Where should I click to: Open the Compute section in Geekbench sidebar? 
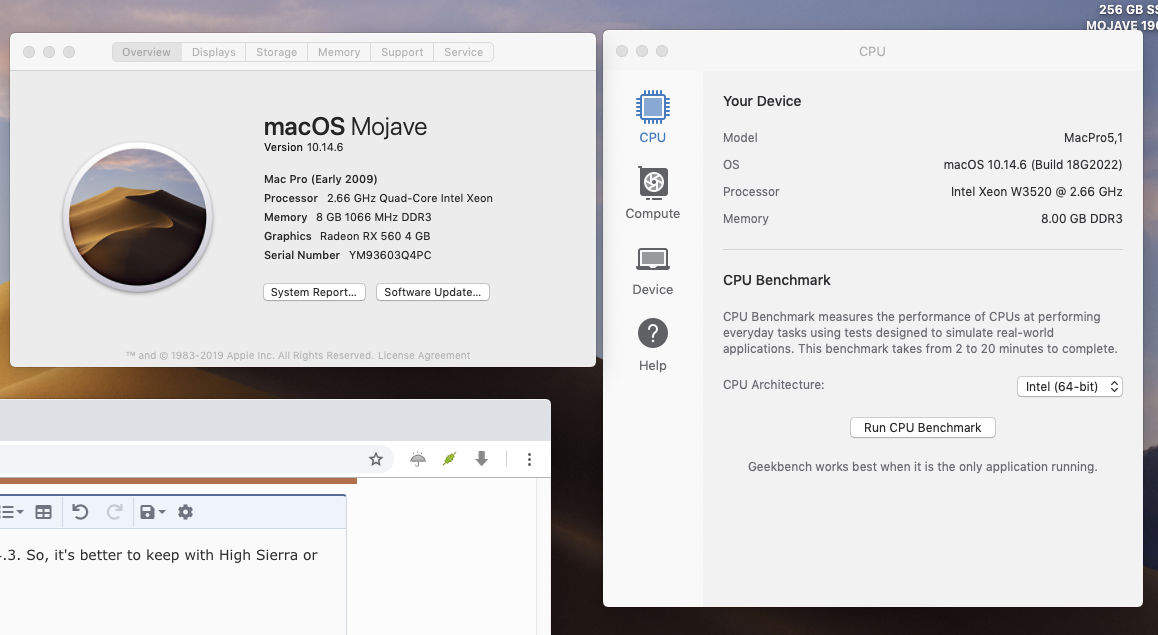(652, 193)
